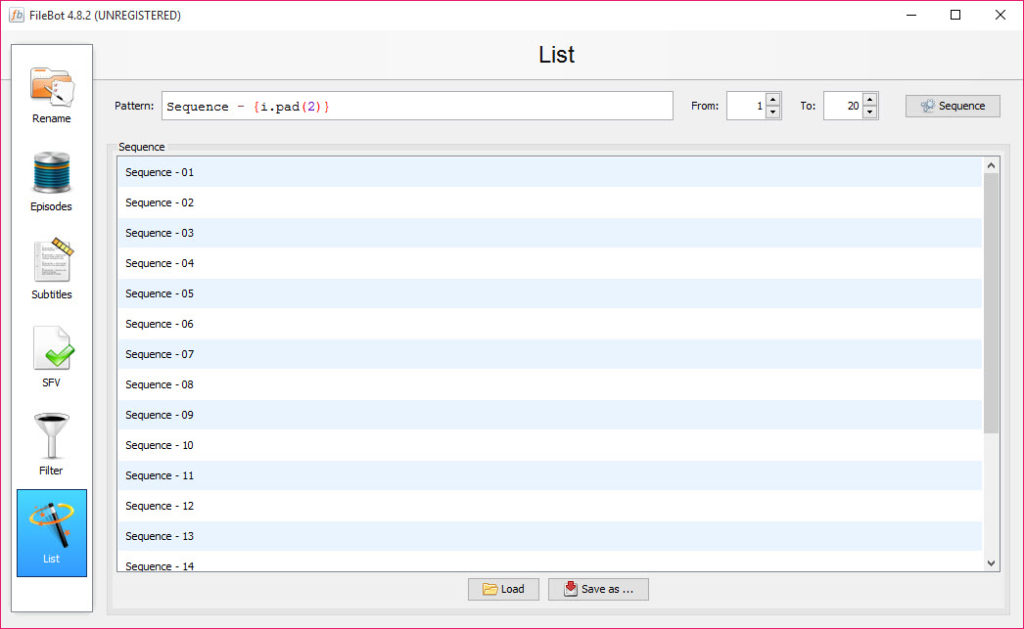Close the FileBot window
Image resolution: width=1024 pixels, height=629 pixels.
(x=1000, y=15)
